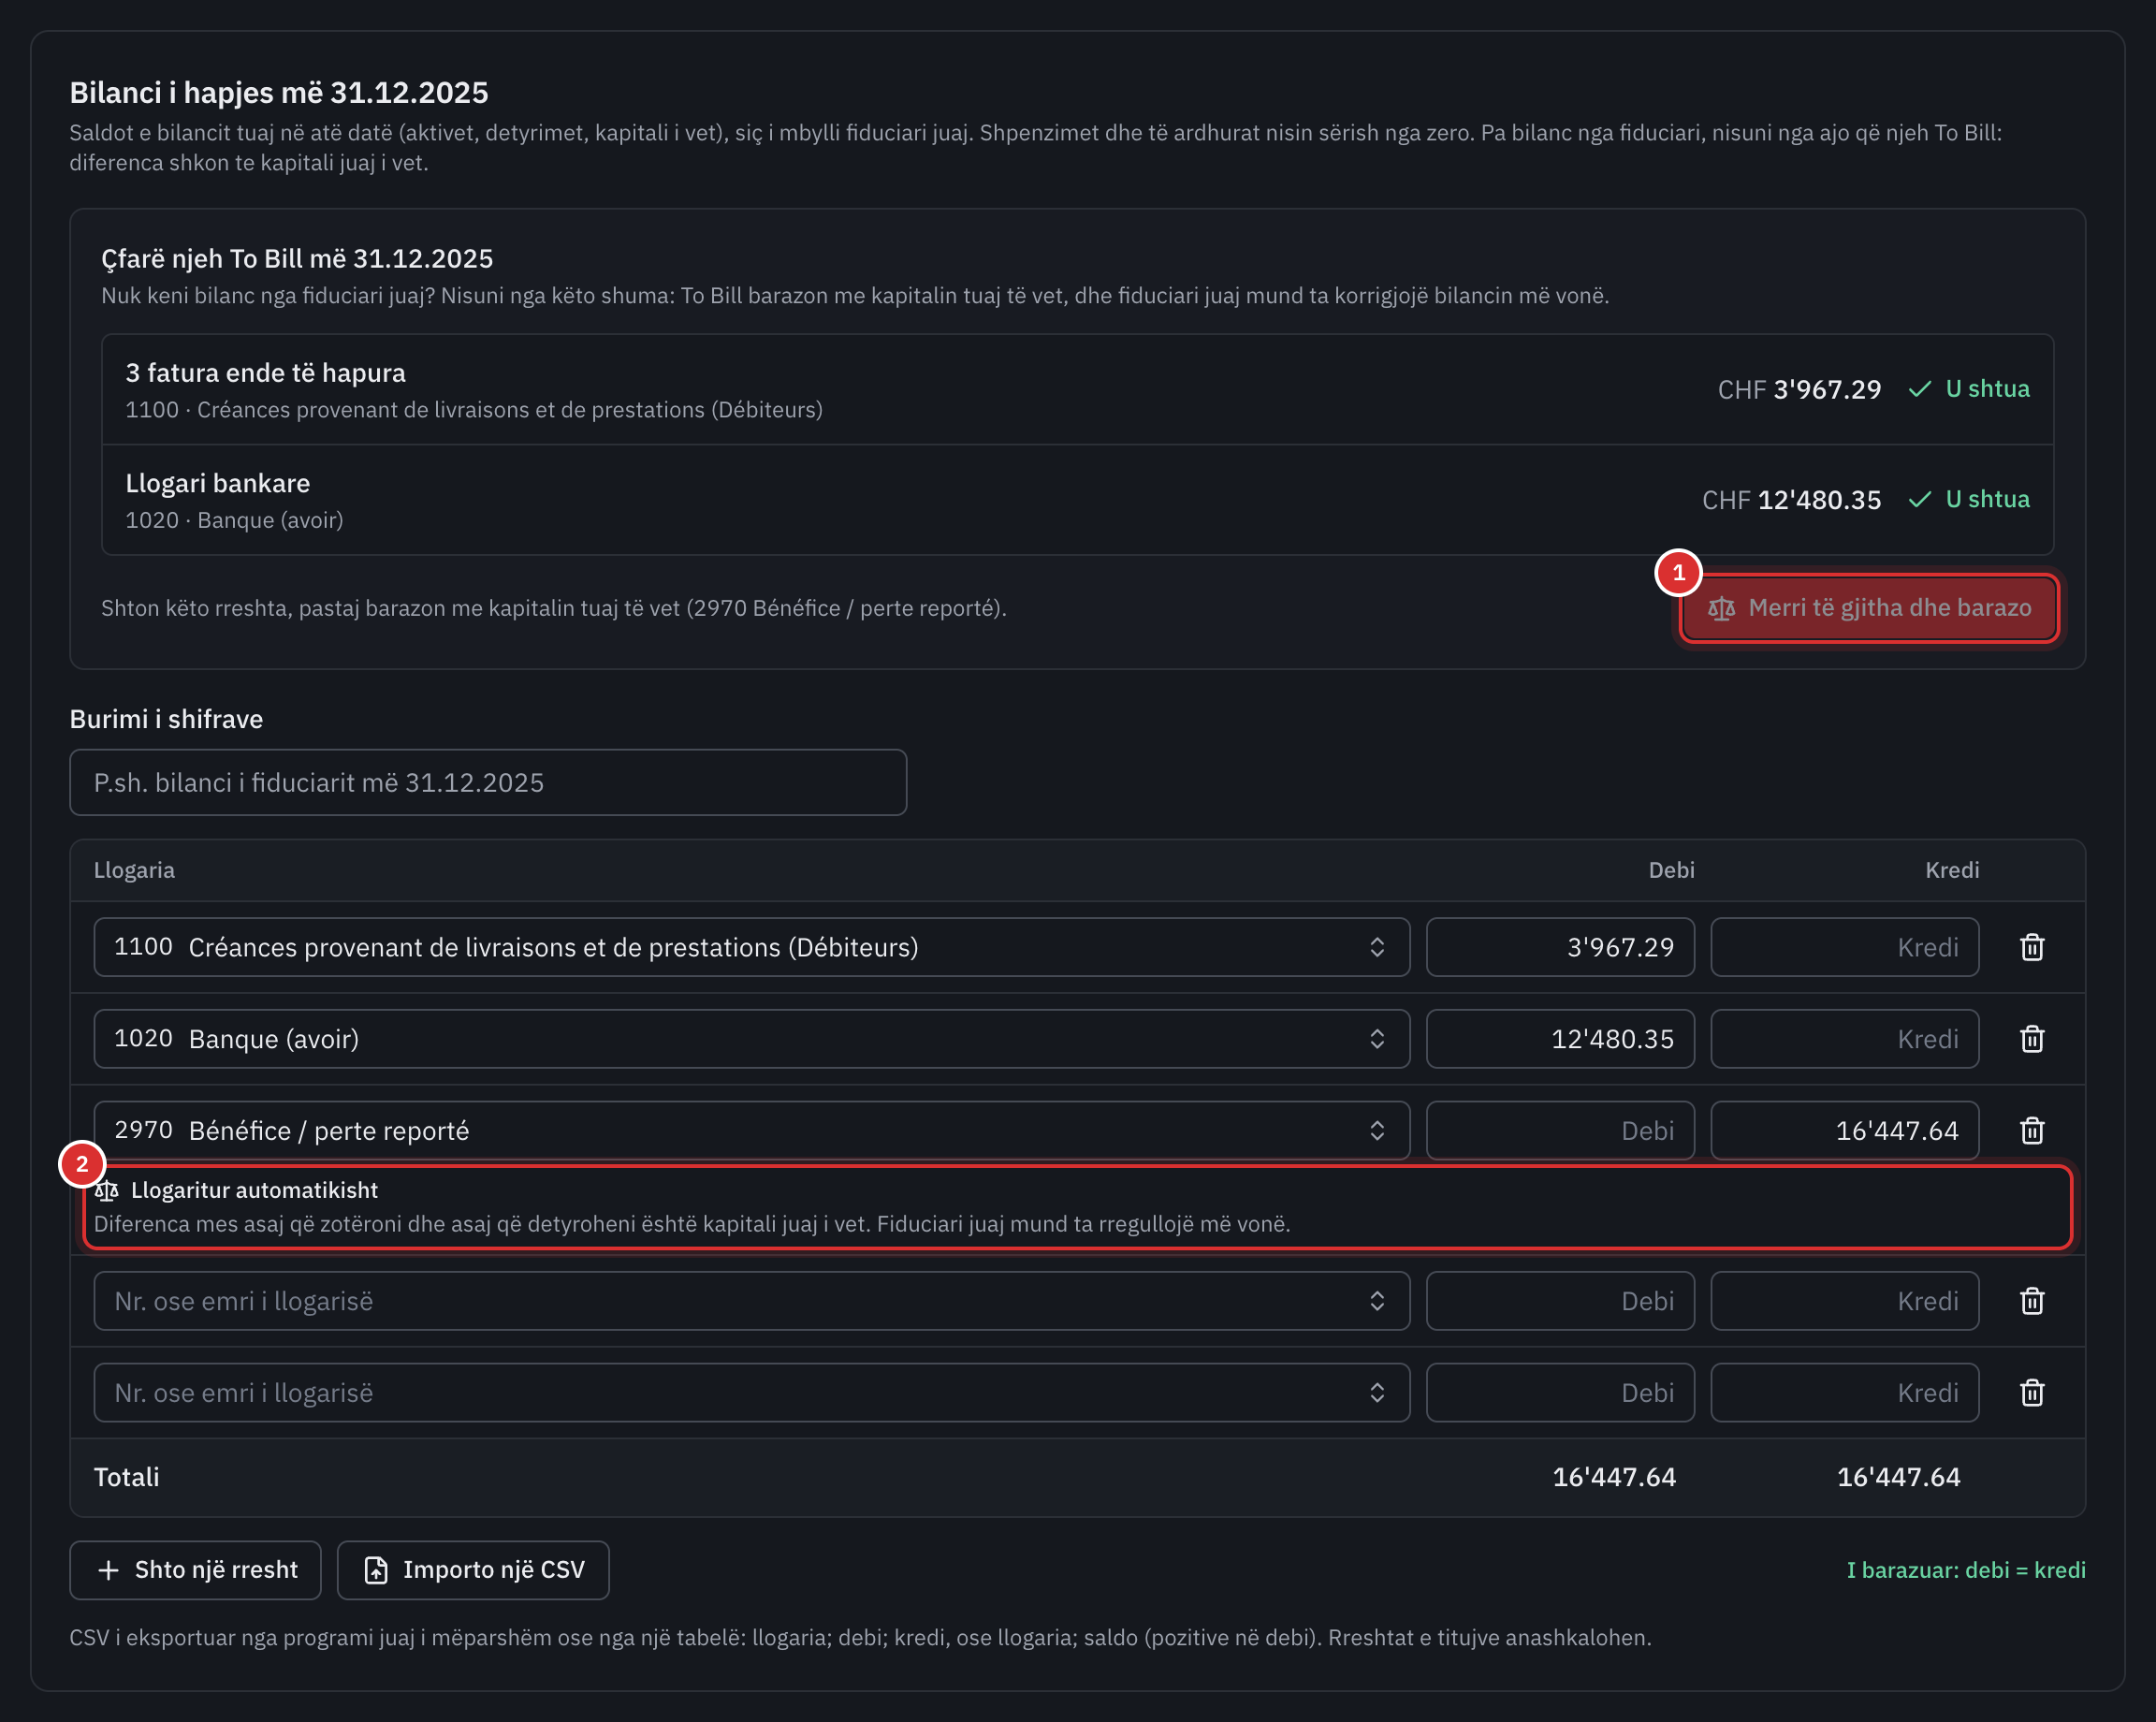Delete the 1100 Créances row
The height and width of the screenshot is (1722, 2156).
(x=2031, y=947)
